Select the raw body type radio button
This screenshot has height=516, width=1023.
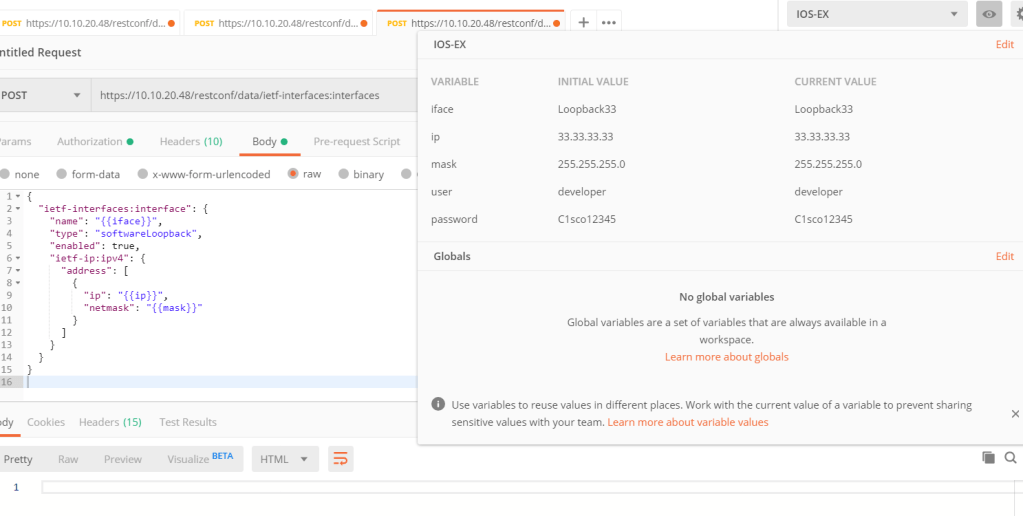293,174
